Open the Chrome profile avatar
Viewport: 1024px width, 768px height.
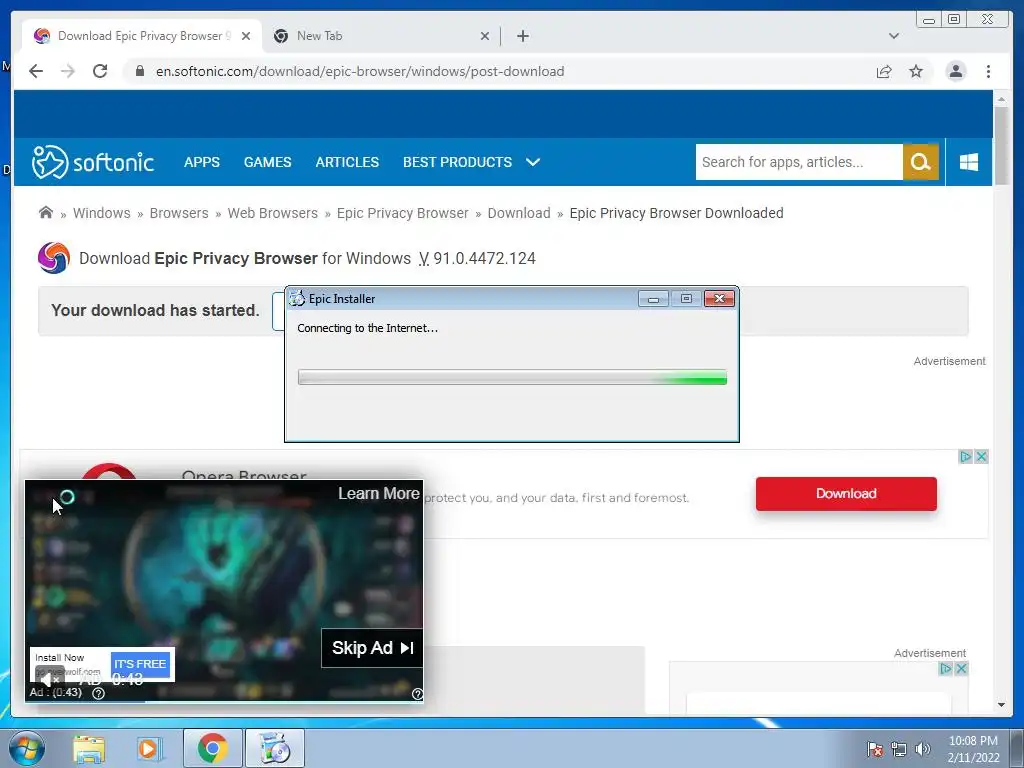click(x=955, y=71)
